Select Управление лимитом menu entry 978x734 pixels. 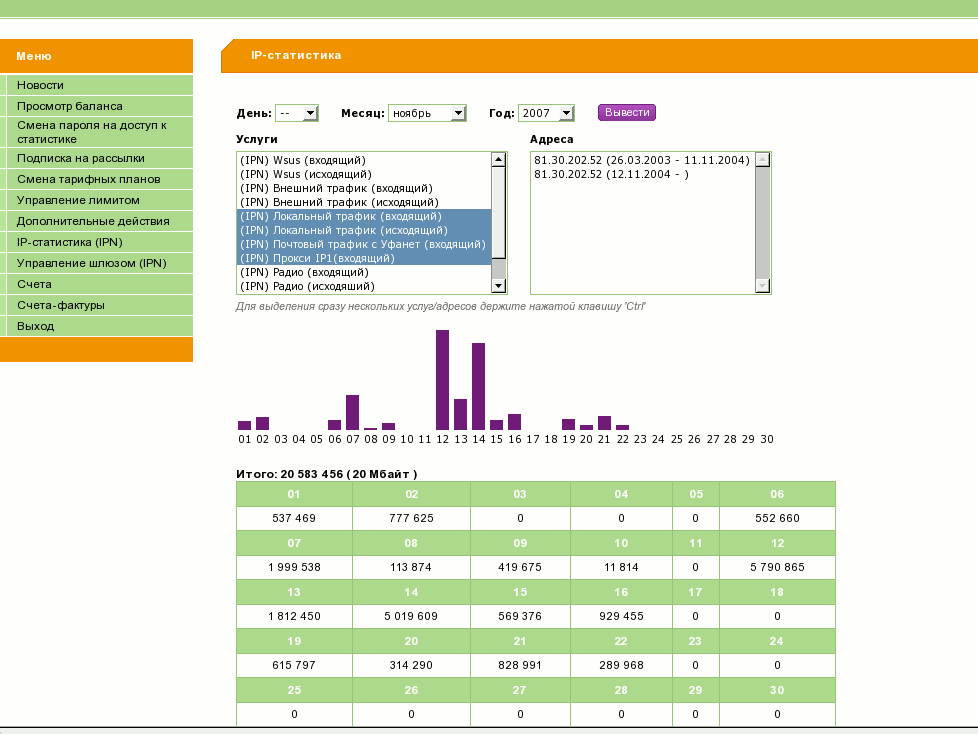coord(78,200)
